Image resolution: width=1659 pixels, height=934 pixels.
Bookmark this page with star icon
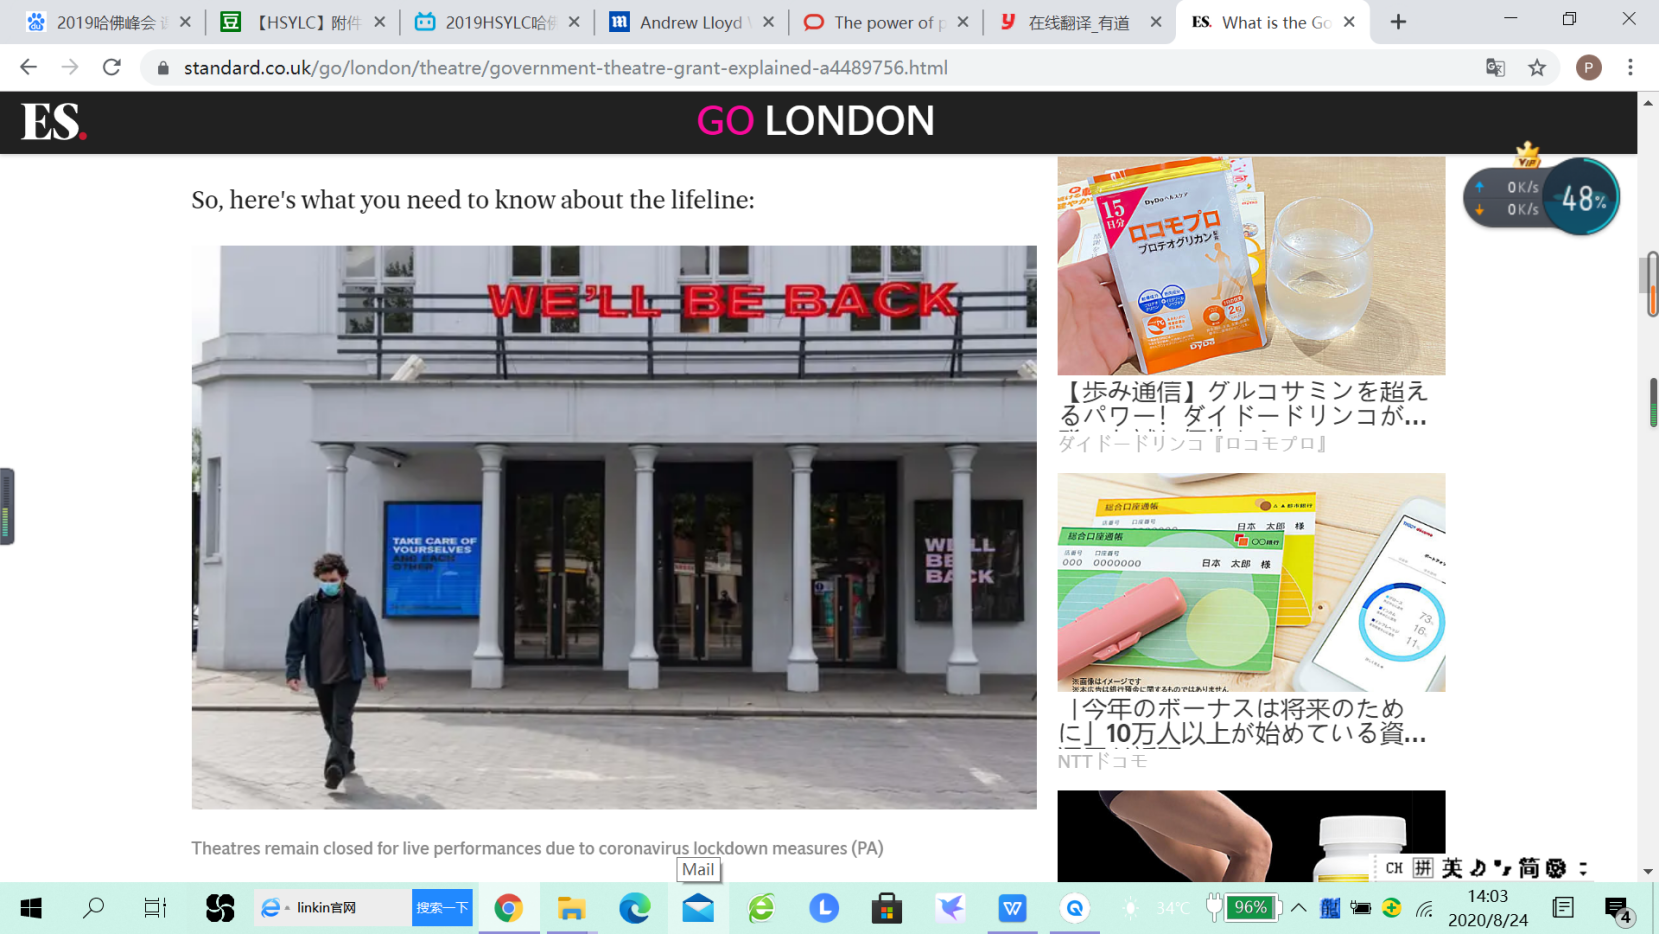(1537, 68)
